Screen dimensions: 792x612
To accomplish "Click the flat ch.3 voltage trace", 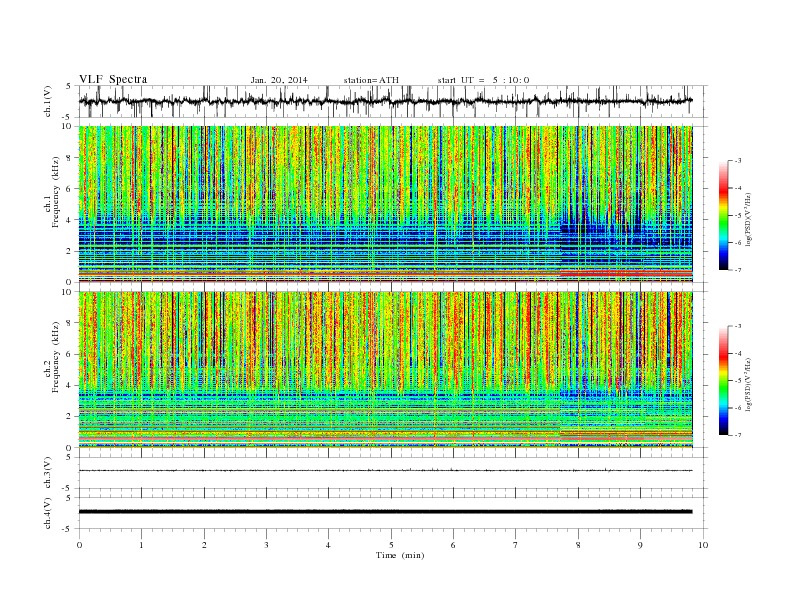I will (385, 471).
